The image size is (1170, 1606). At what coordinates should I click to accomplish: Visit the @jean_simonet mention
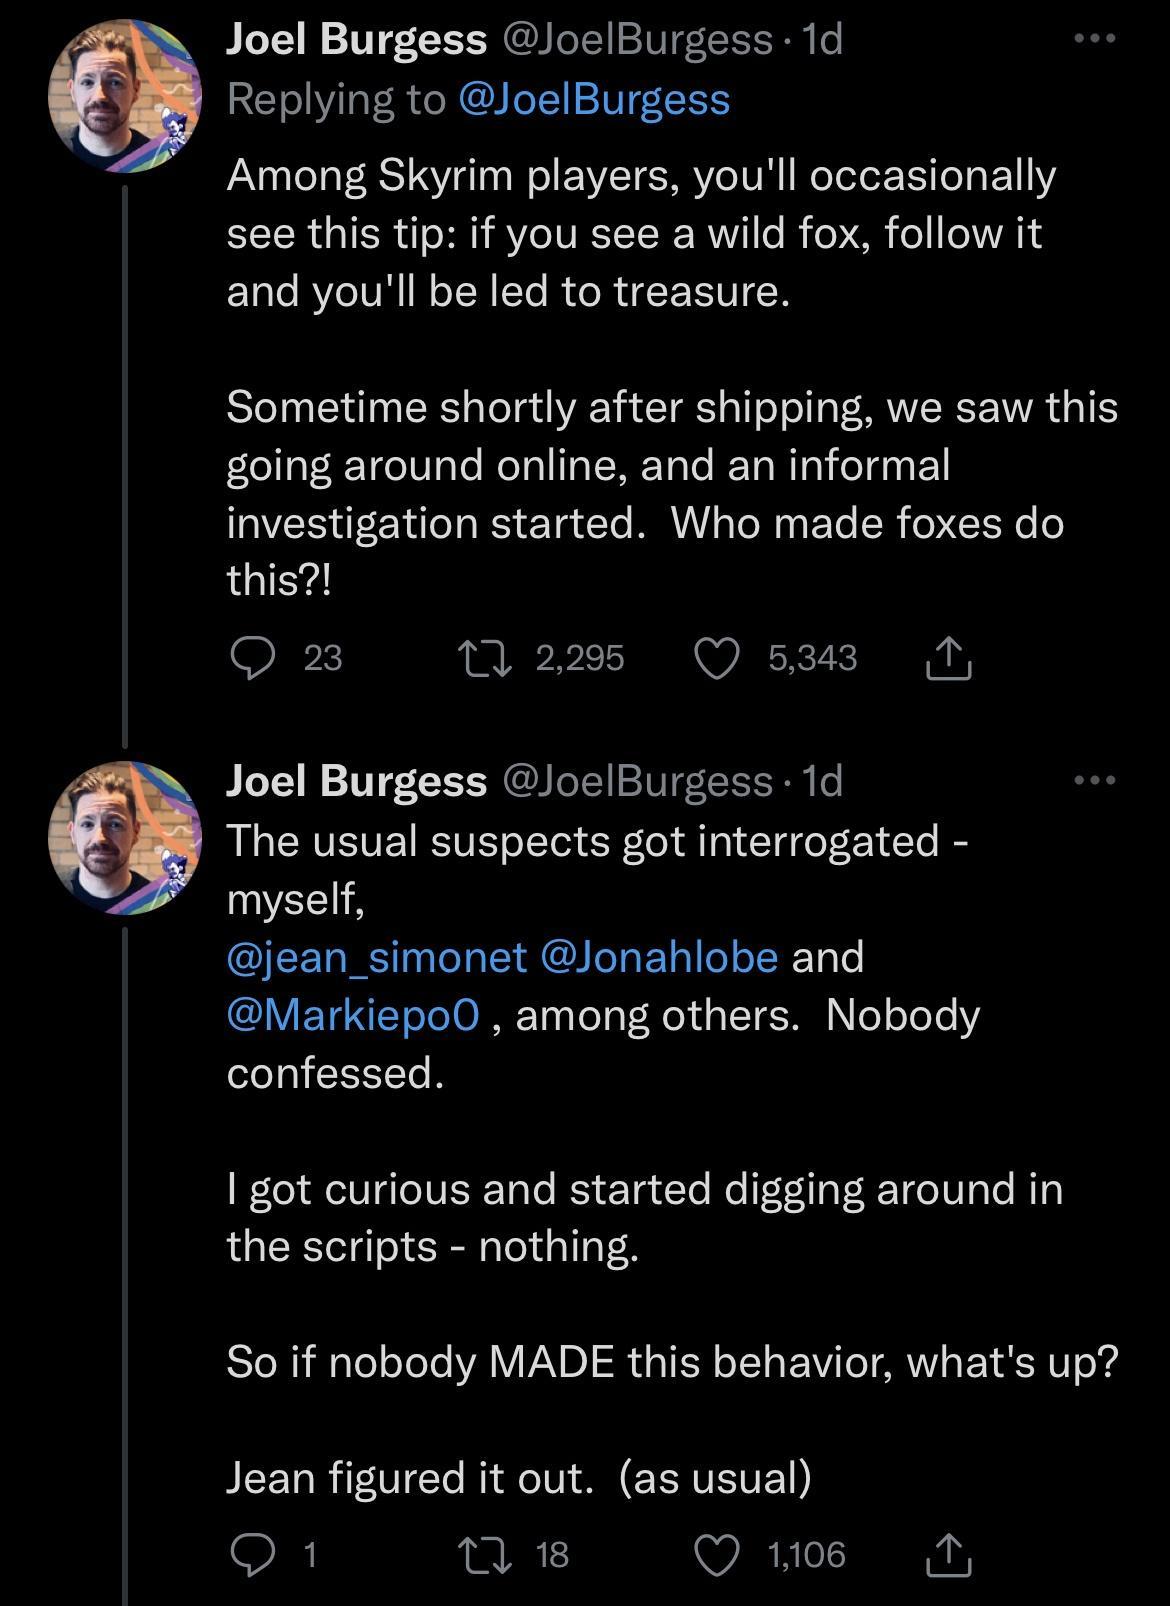coord(376,957)
